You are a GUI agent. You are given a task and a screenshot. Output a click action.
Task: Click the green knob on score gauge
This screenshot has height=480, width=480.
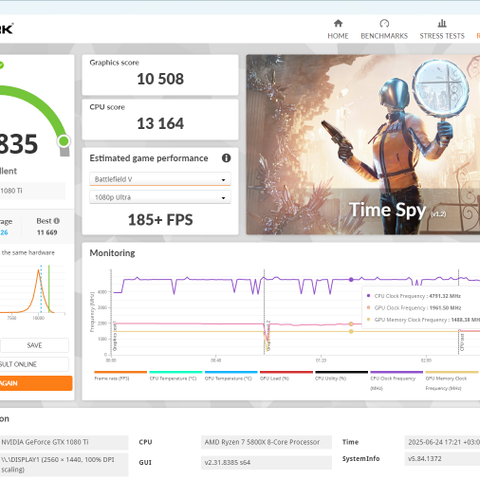click(64, 141)
